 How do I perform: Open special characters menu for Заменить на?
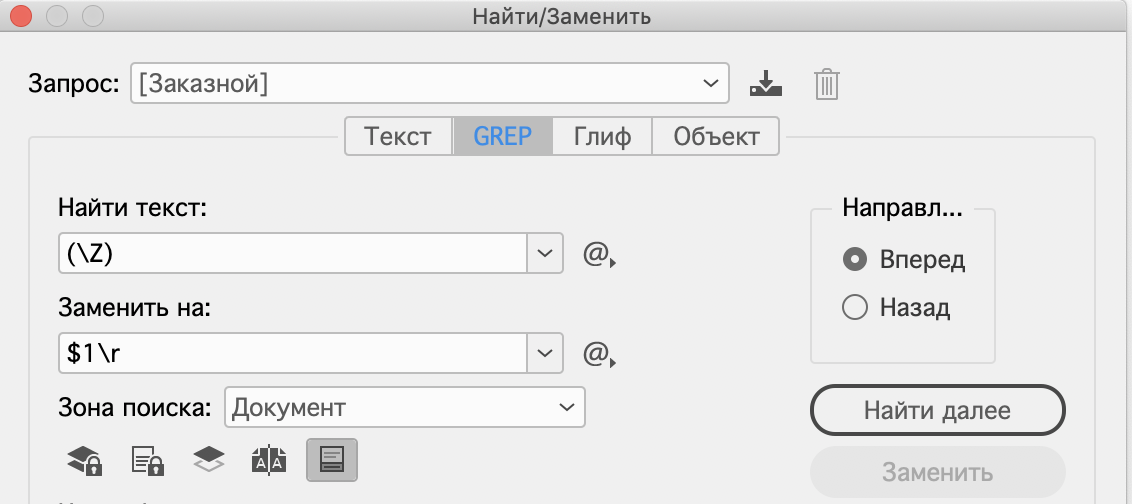[598, 353]
